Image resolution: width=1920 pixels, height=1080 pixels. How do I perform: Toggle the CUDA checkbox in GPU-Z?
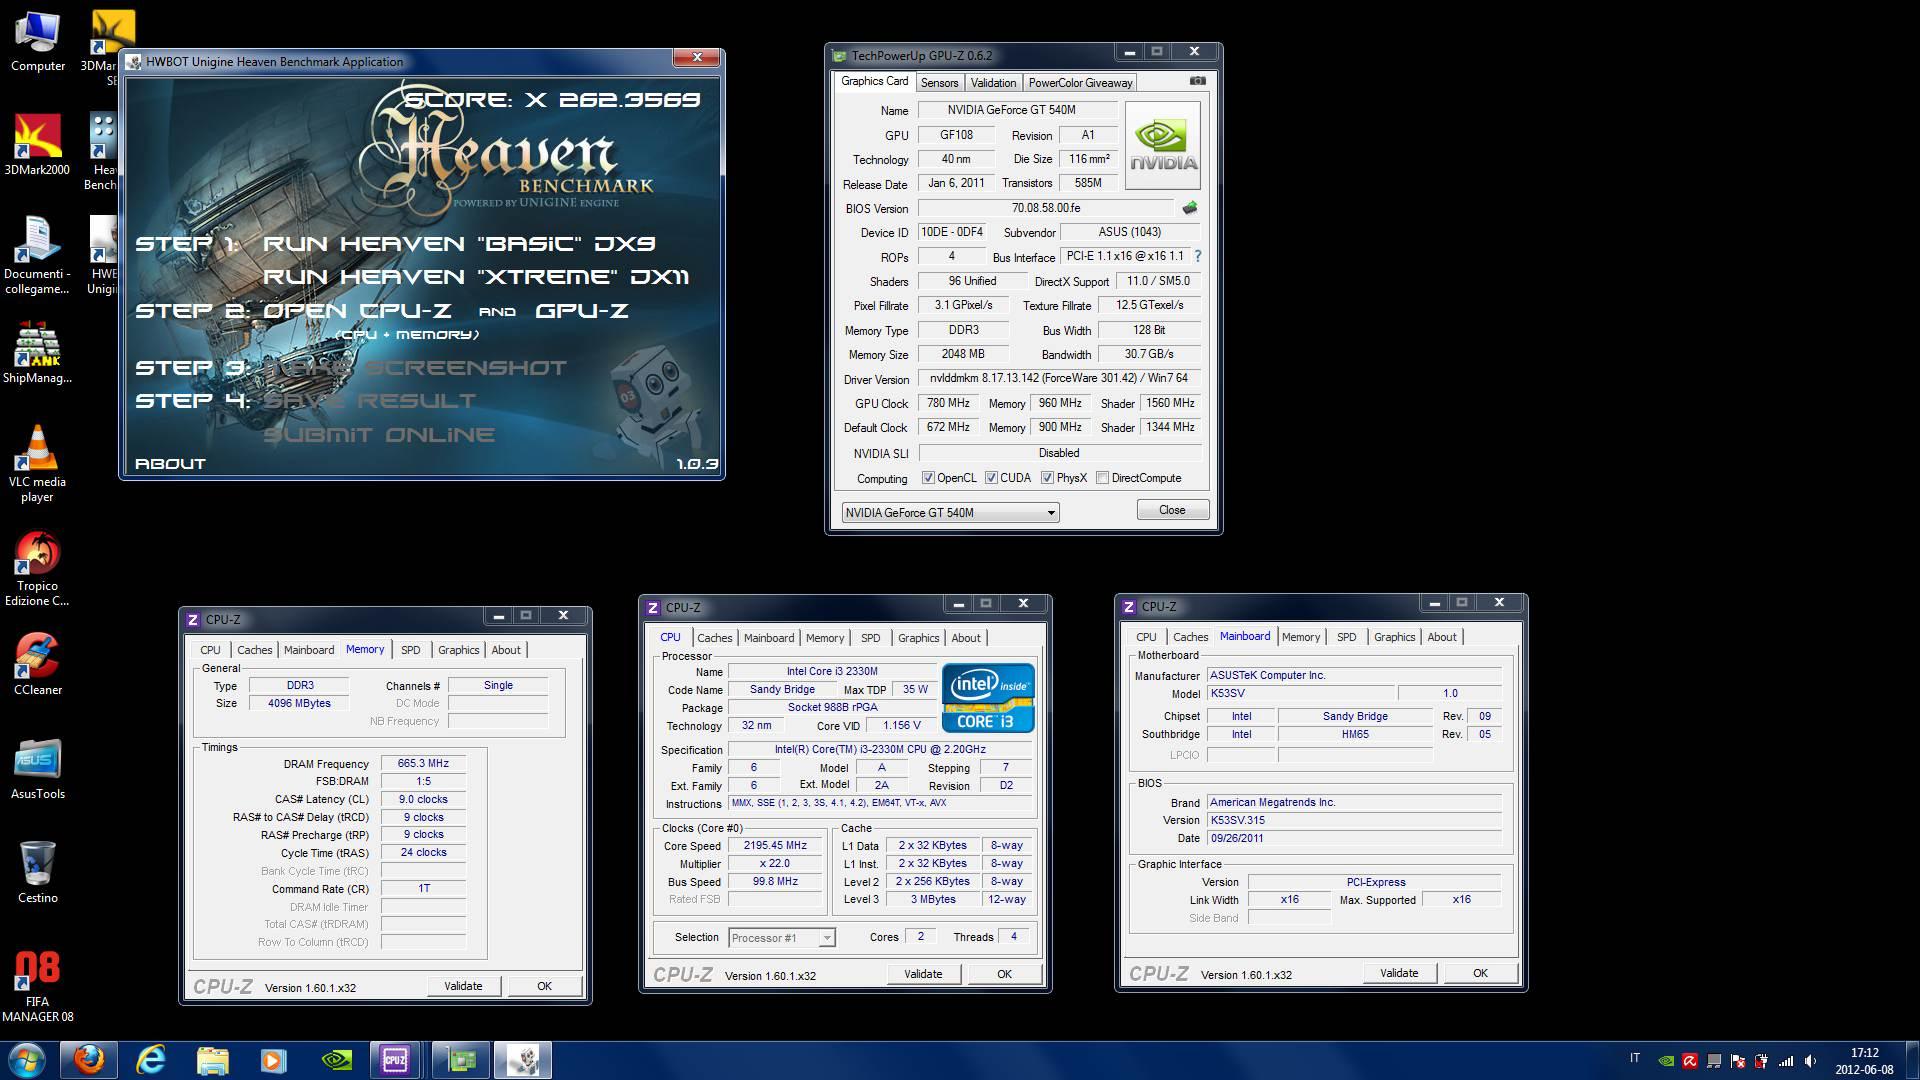pyautogui.click(x=992, y=478)
